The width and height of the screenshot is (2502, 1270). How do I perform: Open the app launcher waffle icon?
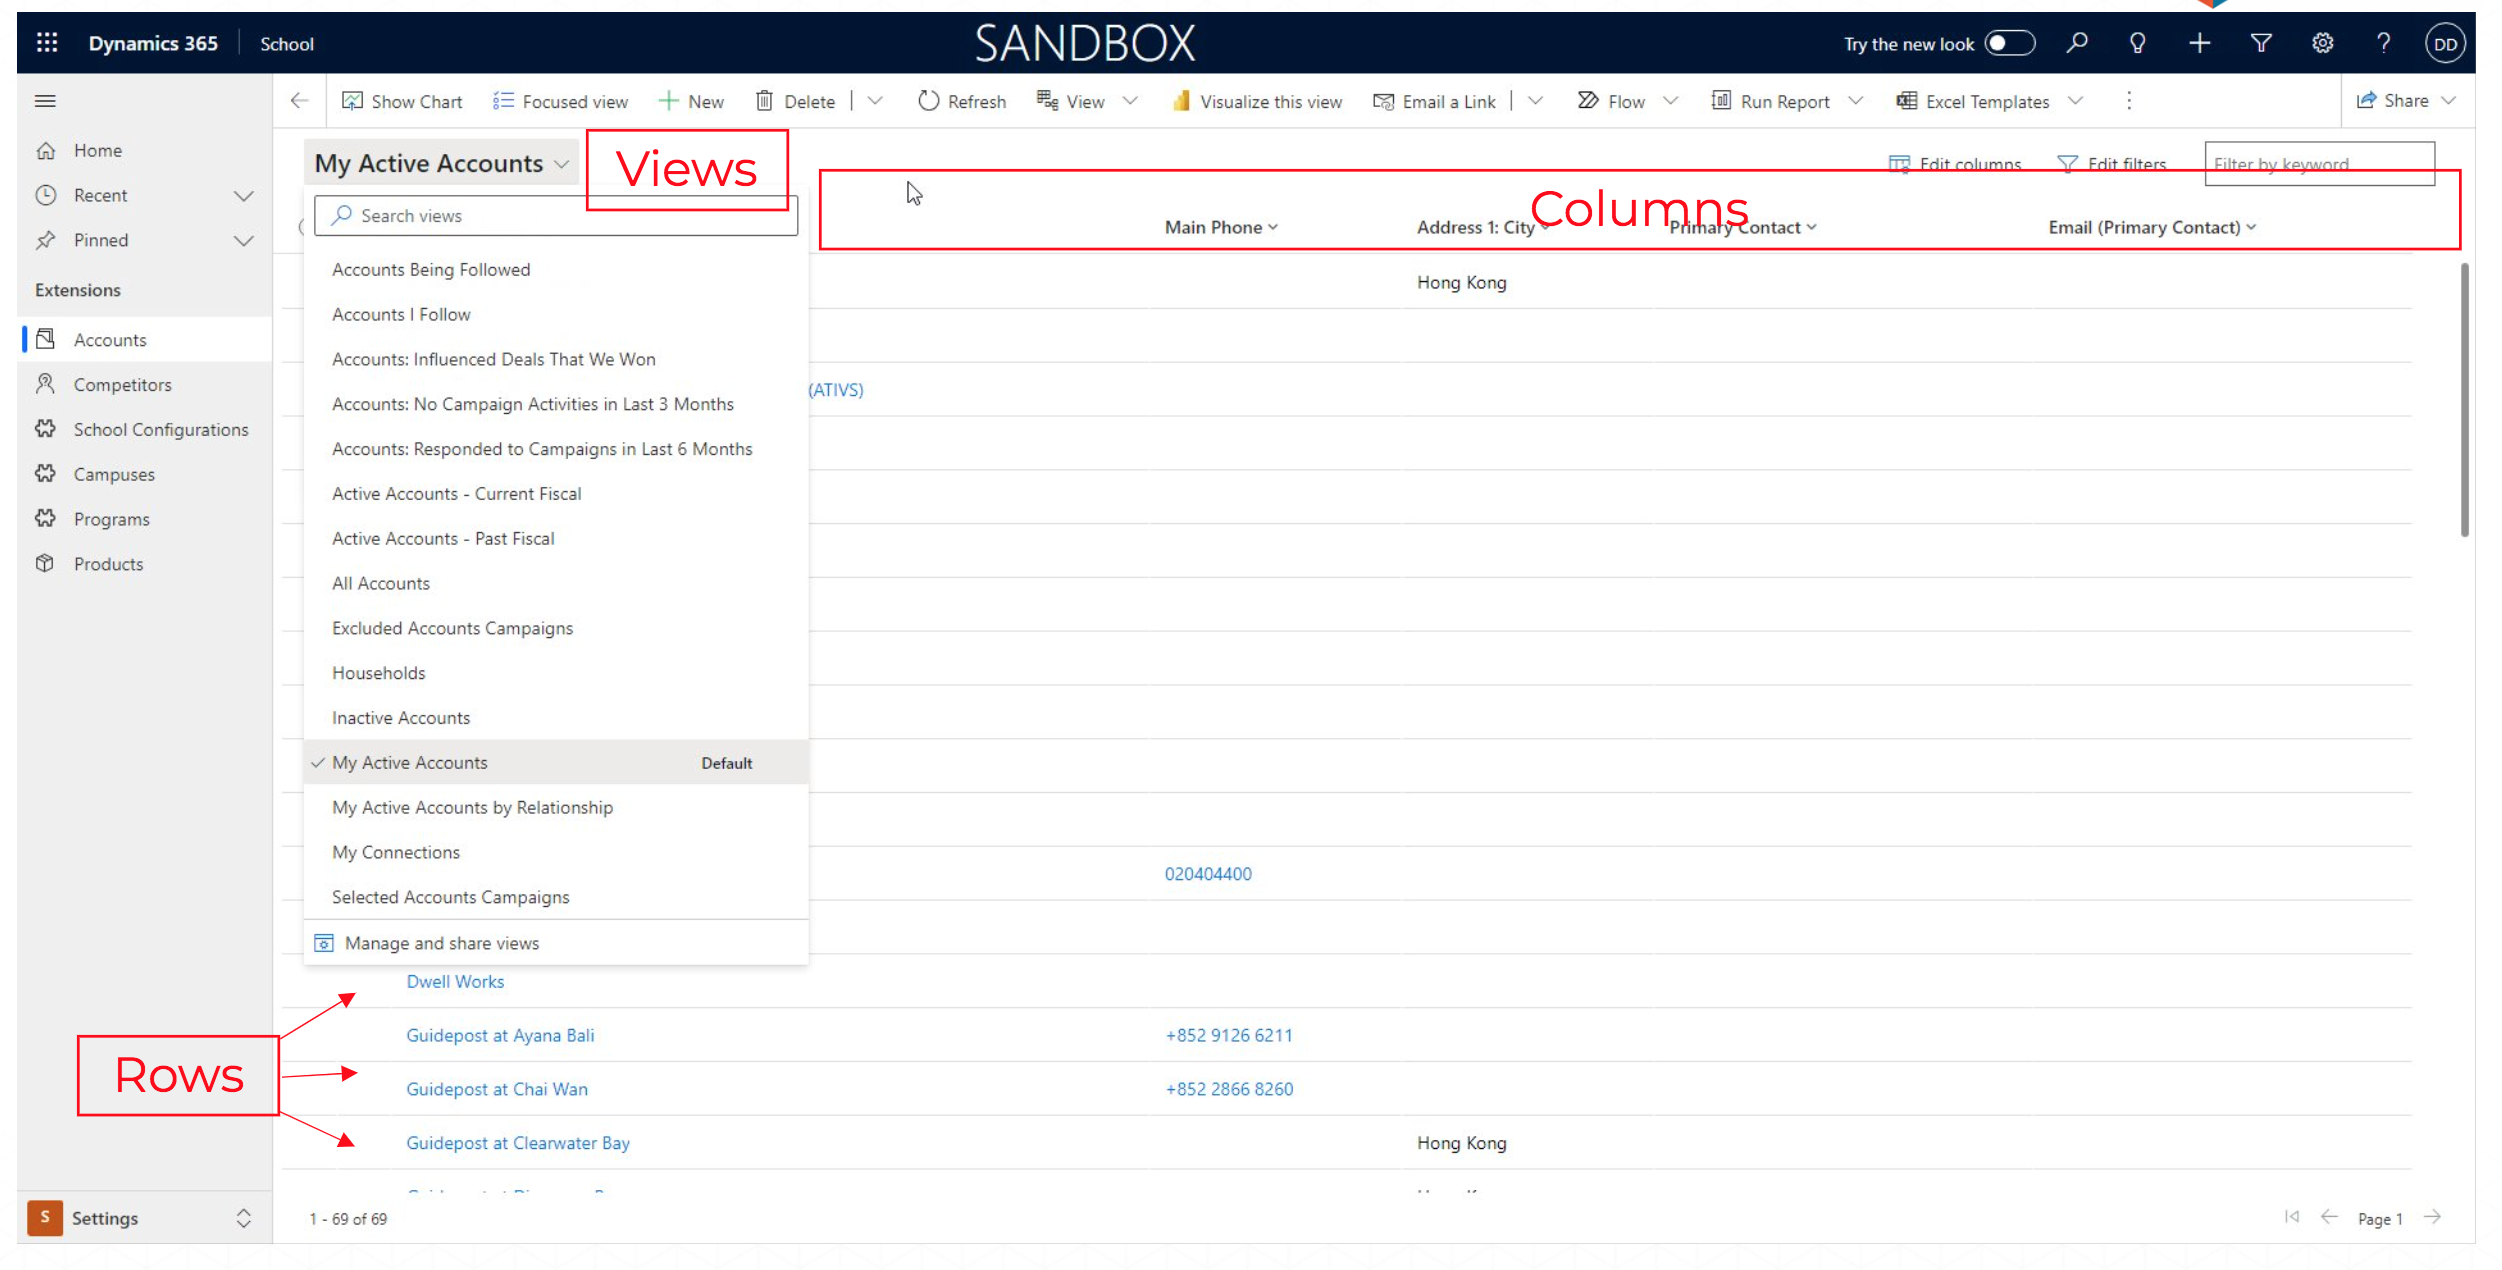coord(46,43)
